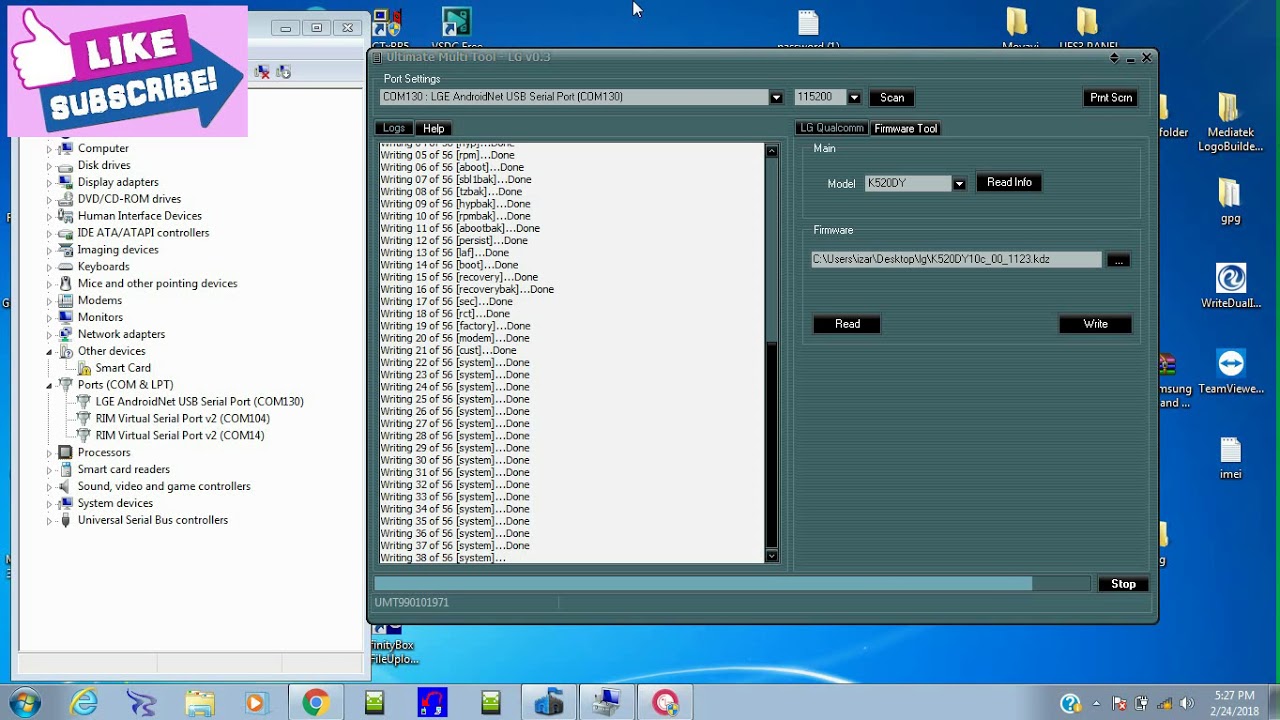The image size is (1280, 720).
Task: Click the Prnt Scrn button
Action: pyautogui.click(x=1111, y=98)
